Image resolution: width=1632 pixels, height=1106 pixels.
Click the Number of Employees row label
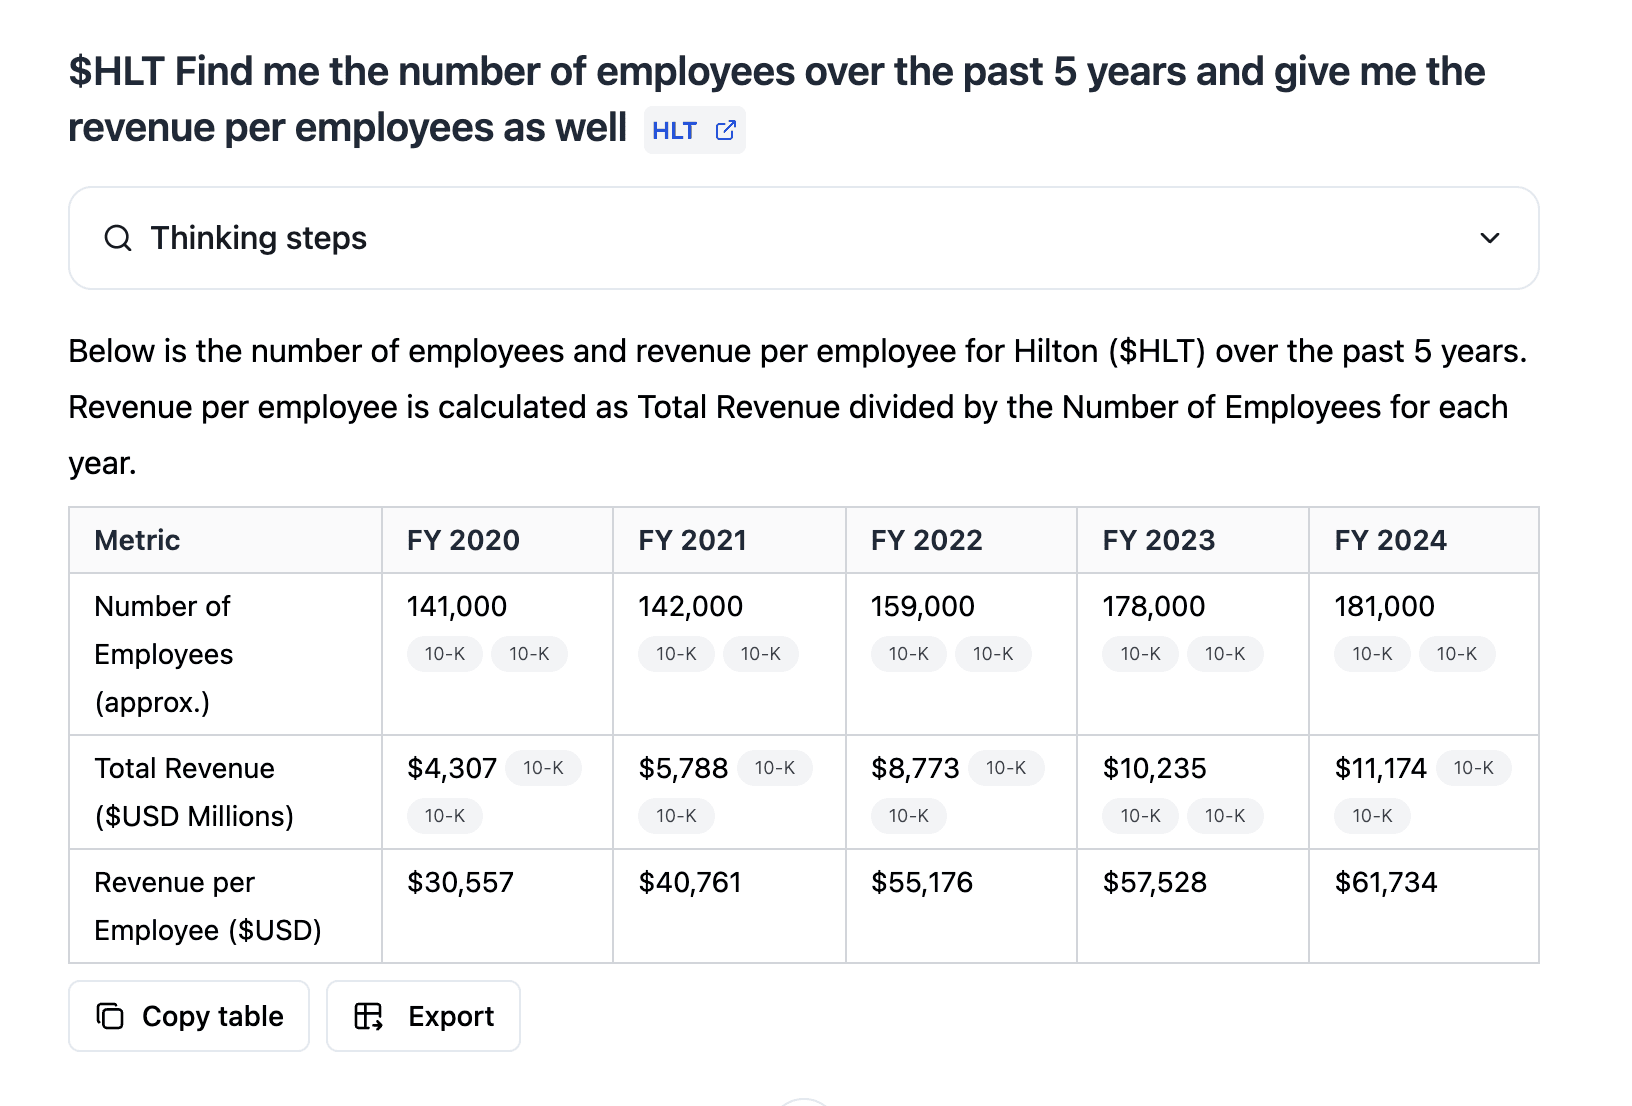[x=164, y=654]
